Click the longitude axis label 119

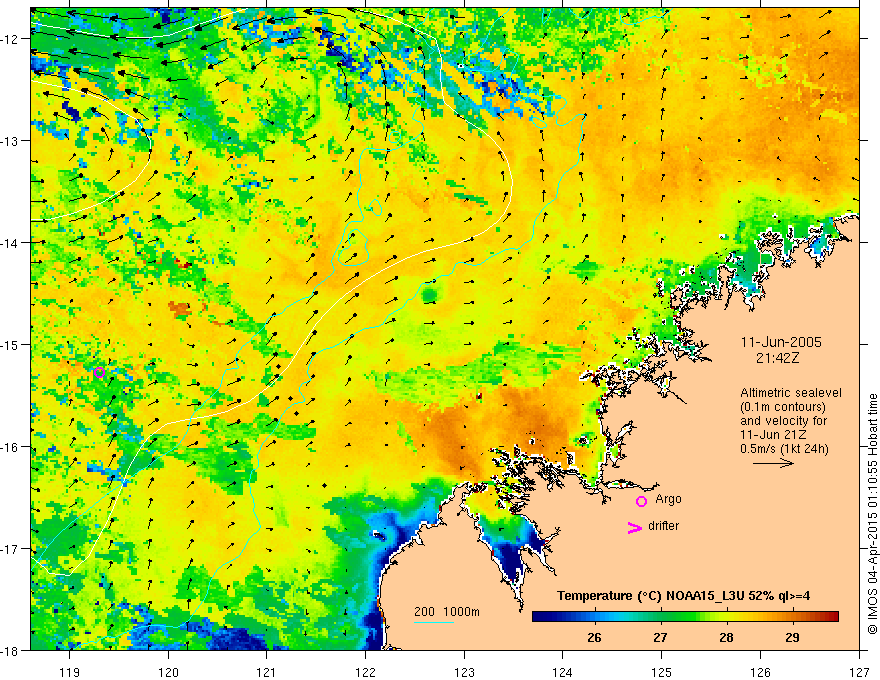point(70,672)
